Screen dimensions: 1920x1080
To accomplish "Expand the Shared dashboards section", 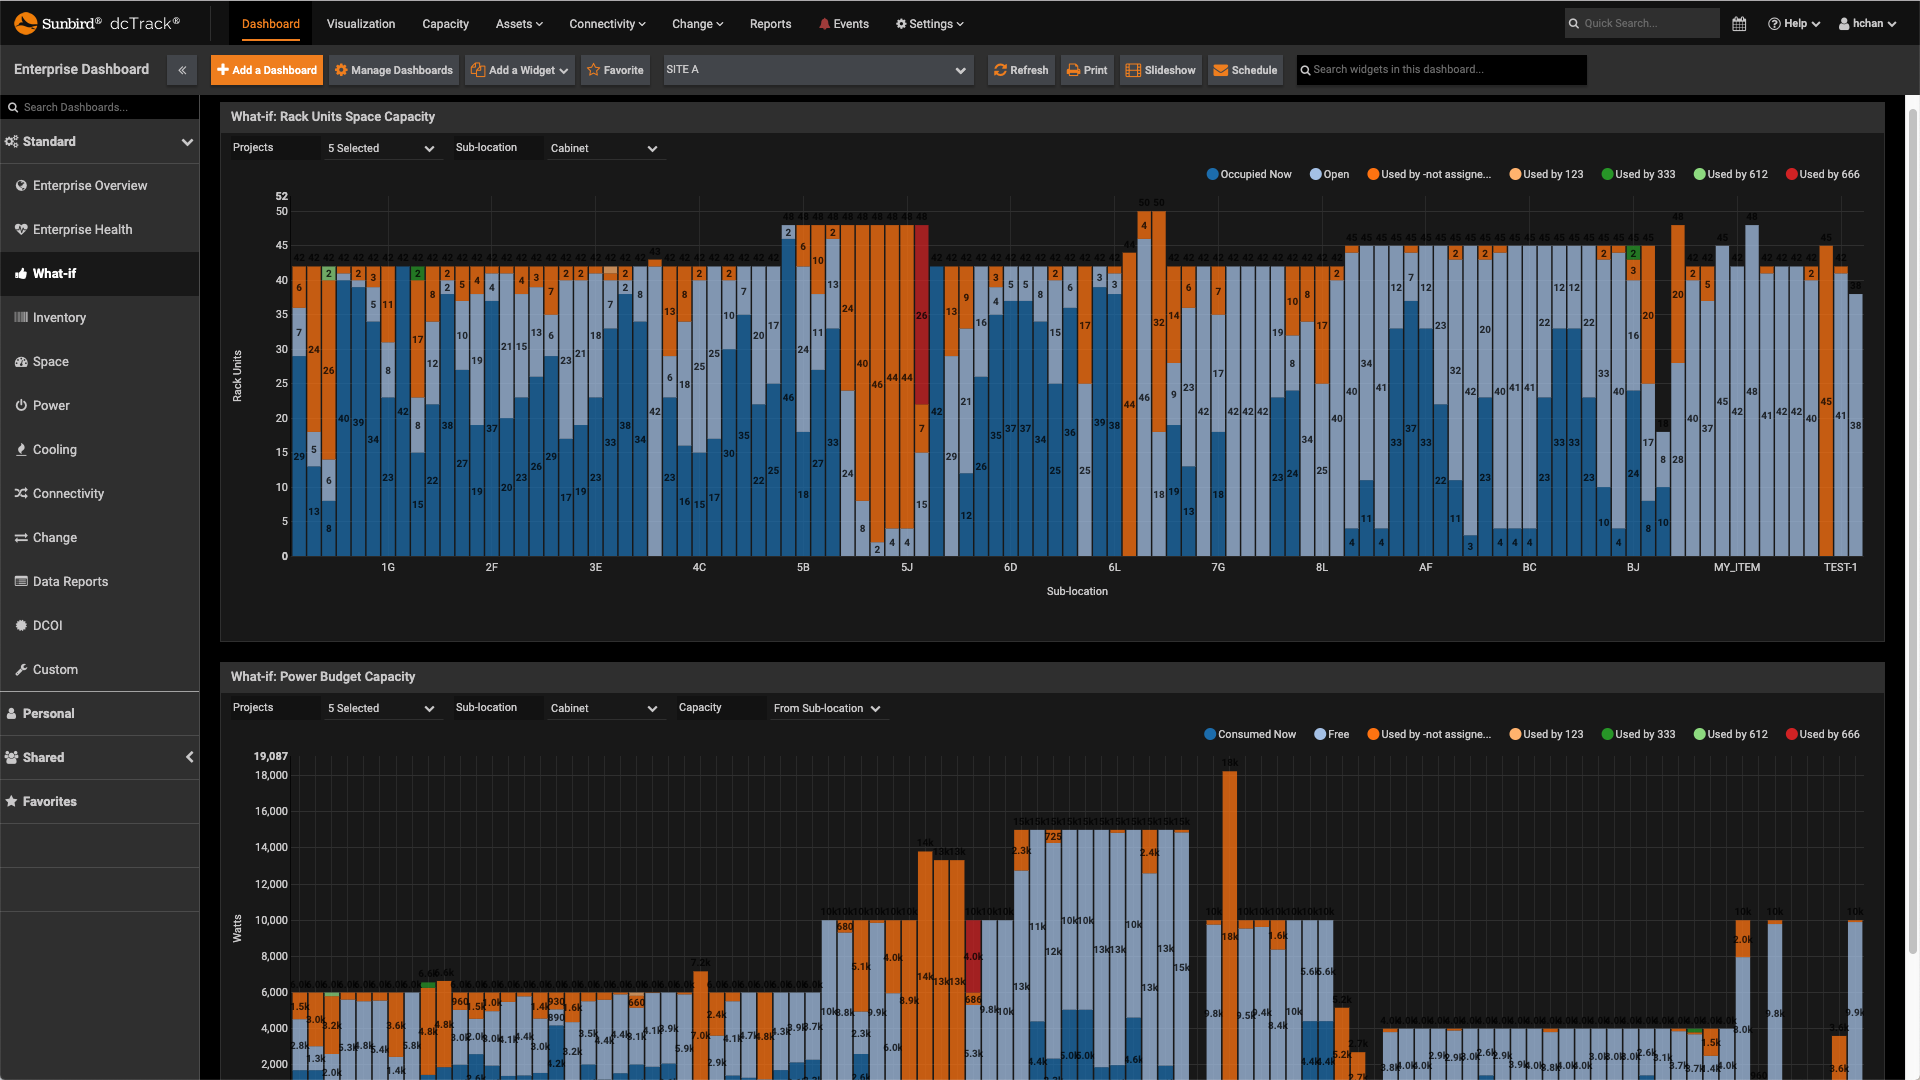I will point(100,757).
